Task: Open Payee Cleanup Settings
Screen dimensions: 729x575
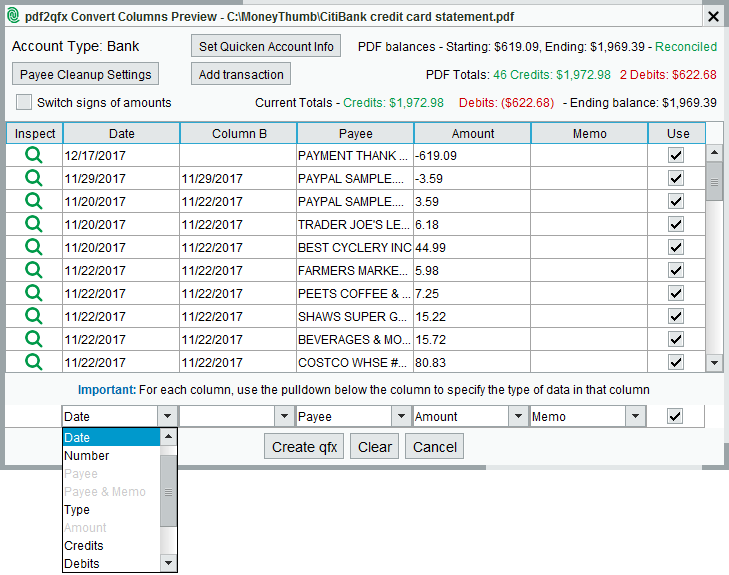Action: pos(86,74)
